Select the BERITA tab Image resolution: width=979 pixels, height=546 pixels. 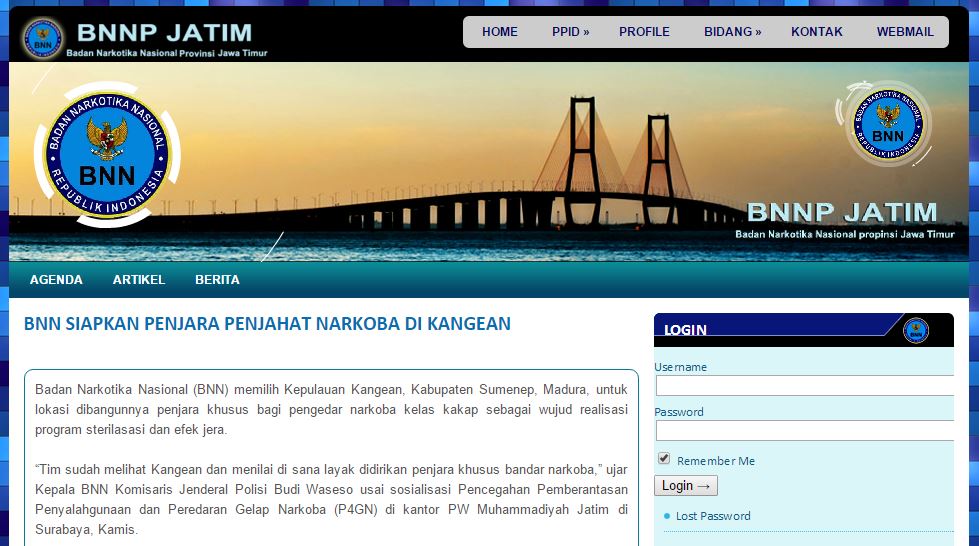click(217, 280)
